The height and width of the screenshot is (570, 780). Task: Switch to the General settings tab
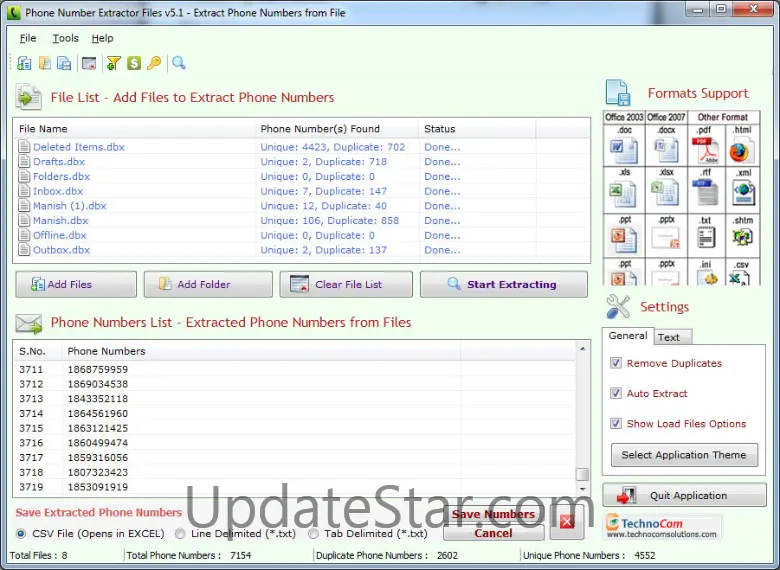(x=628, y=336)
